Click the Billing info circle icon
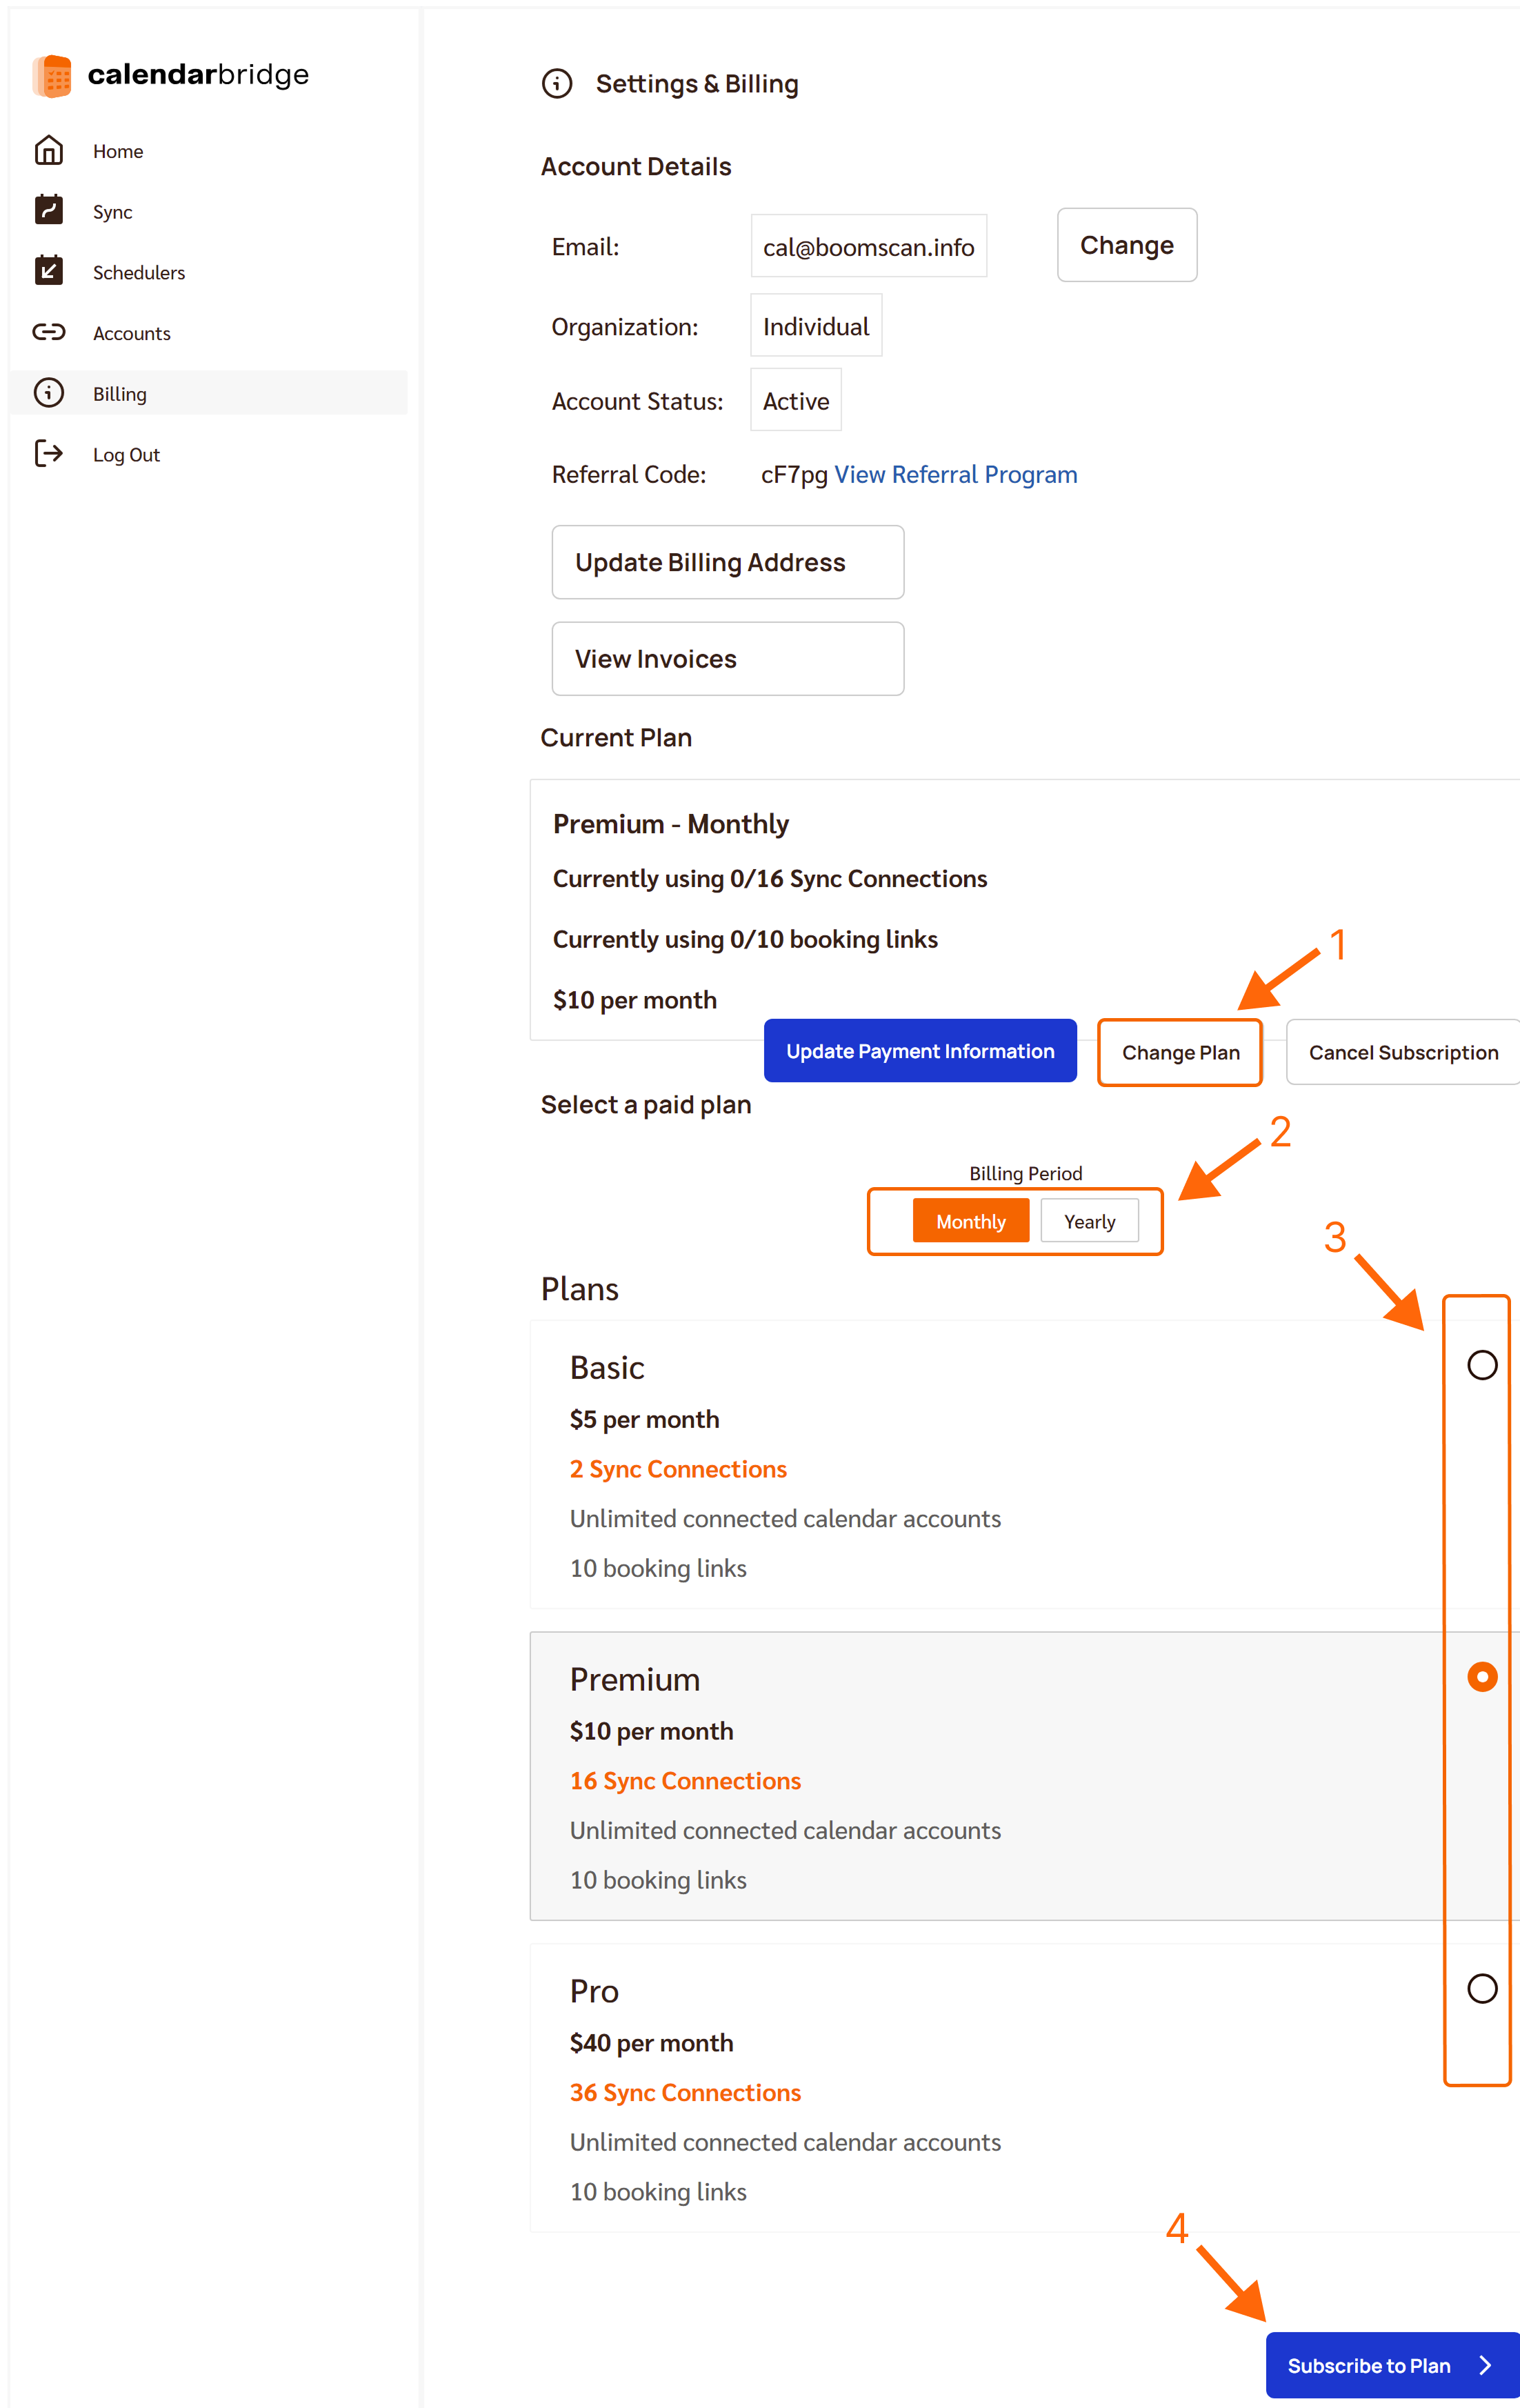 click(x=49, y=393)
